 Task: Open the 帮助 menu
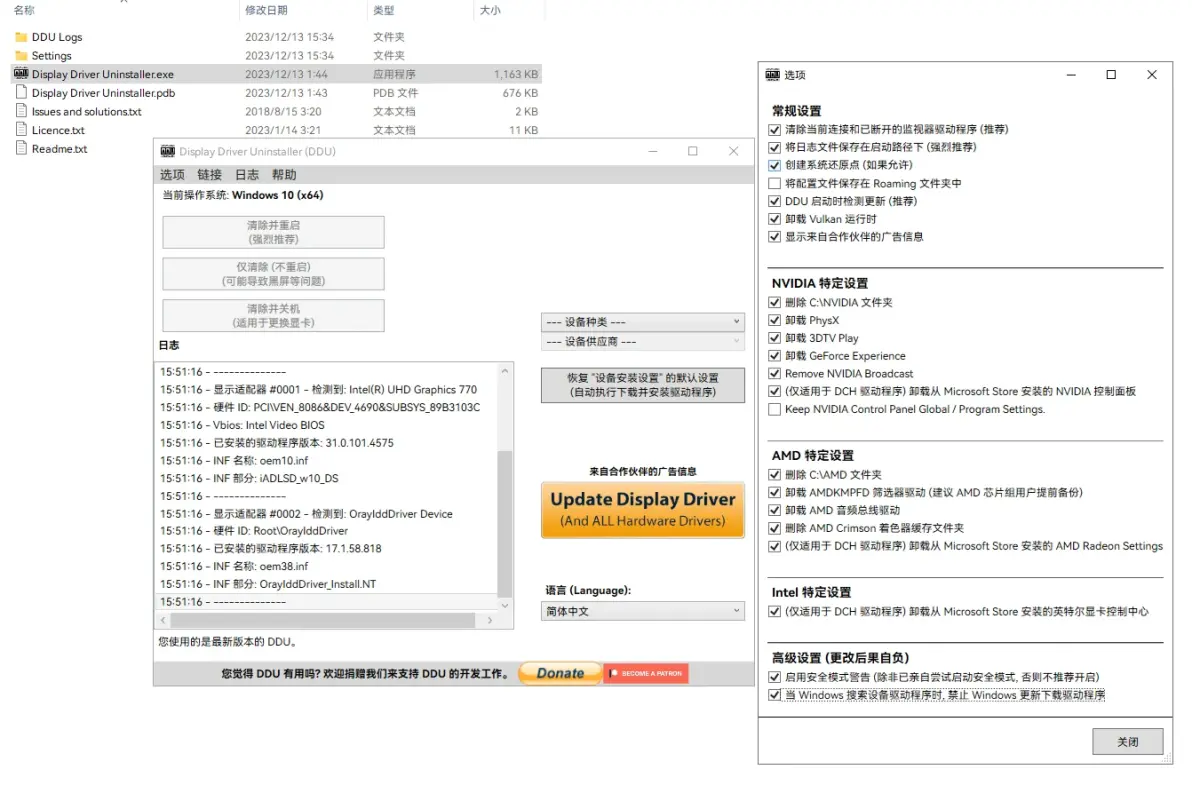284,175
